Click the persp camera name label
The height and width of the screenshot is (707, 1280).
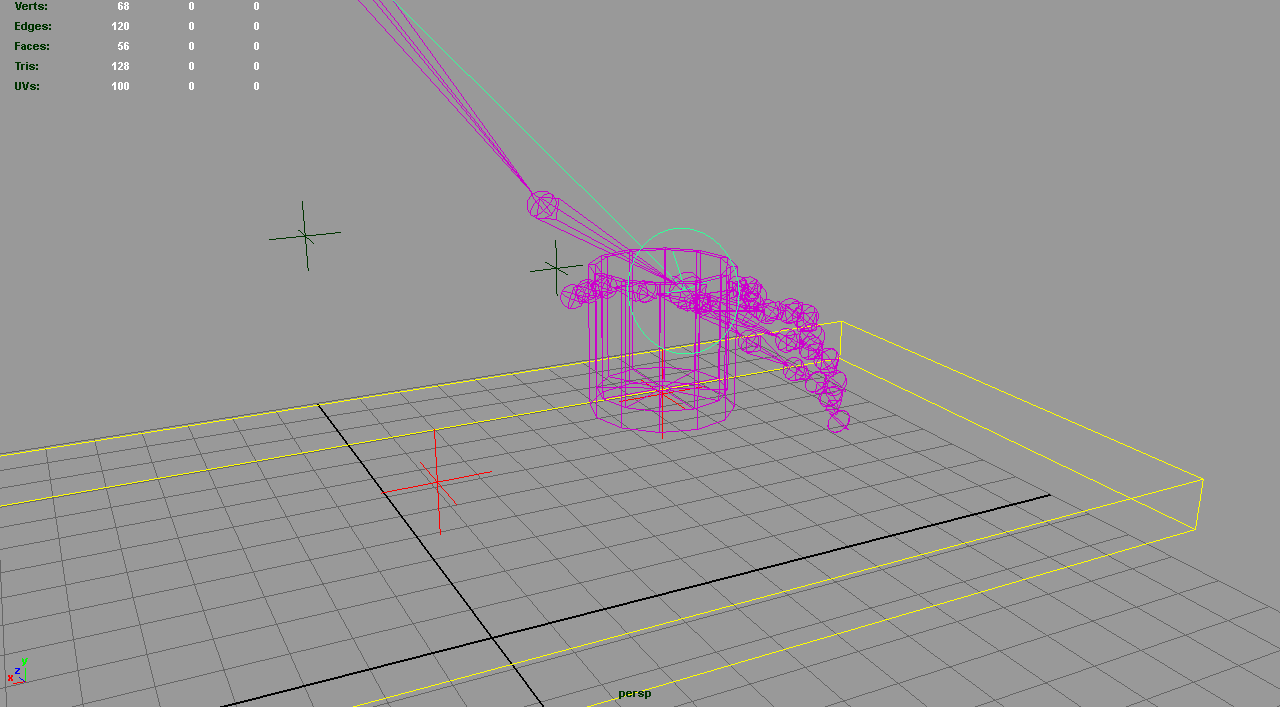coord(634,693)
